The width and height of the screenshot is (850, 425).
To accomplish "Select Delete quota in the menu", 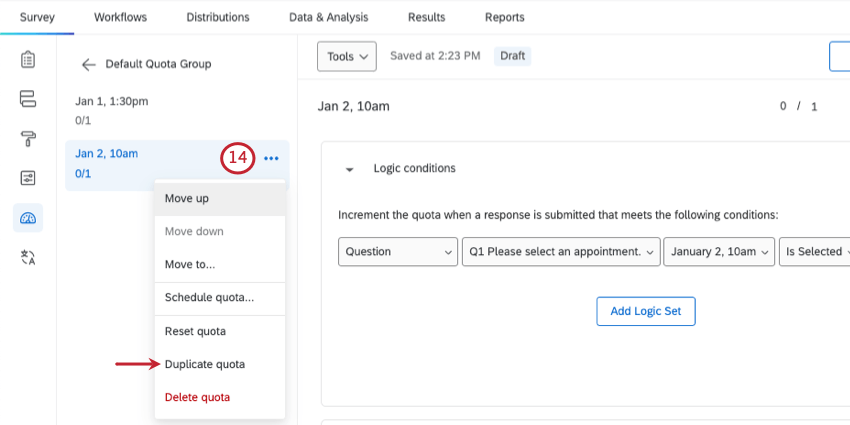I will click(197, 397).
